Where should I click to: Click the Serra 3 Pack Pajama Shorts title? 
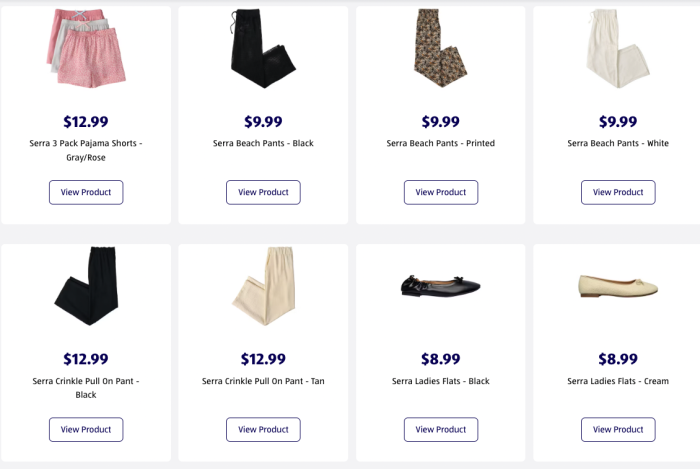[x=86, y=150]
